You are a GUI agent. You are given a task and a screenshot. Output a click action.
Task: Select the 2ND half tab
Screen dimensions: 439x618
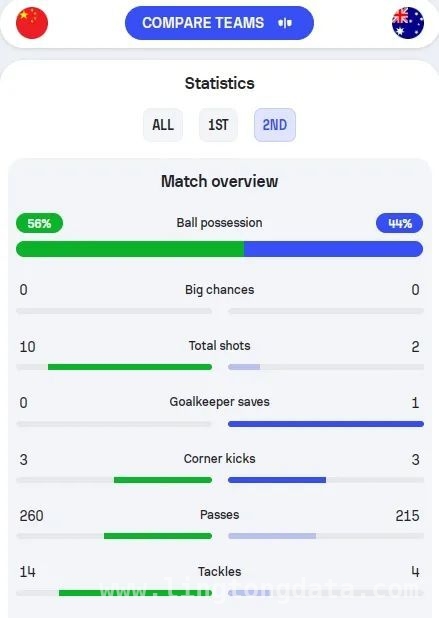pyautogui.click(x=275, y=125)
